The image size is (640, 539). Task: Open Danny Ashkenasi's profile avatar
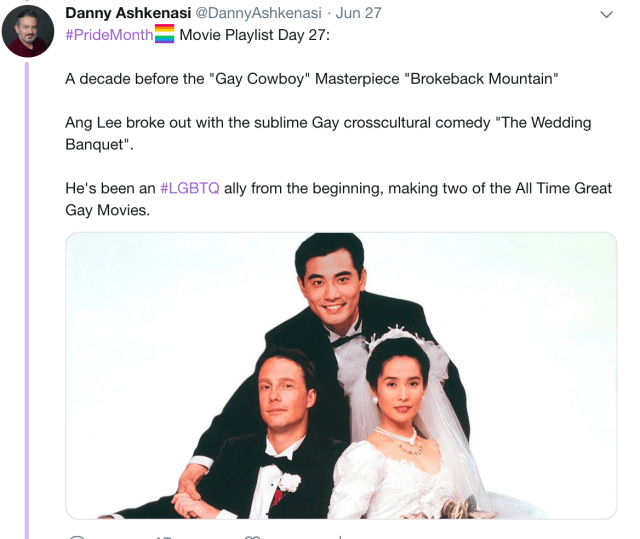click(x=28, y=31)
